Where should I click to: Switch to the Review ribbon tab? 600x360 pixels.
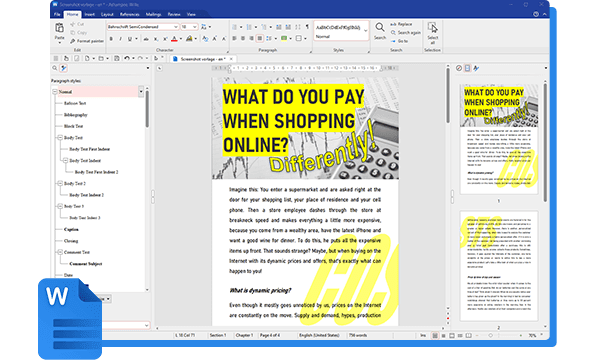[174, 14]
